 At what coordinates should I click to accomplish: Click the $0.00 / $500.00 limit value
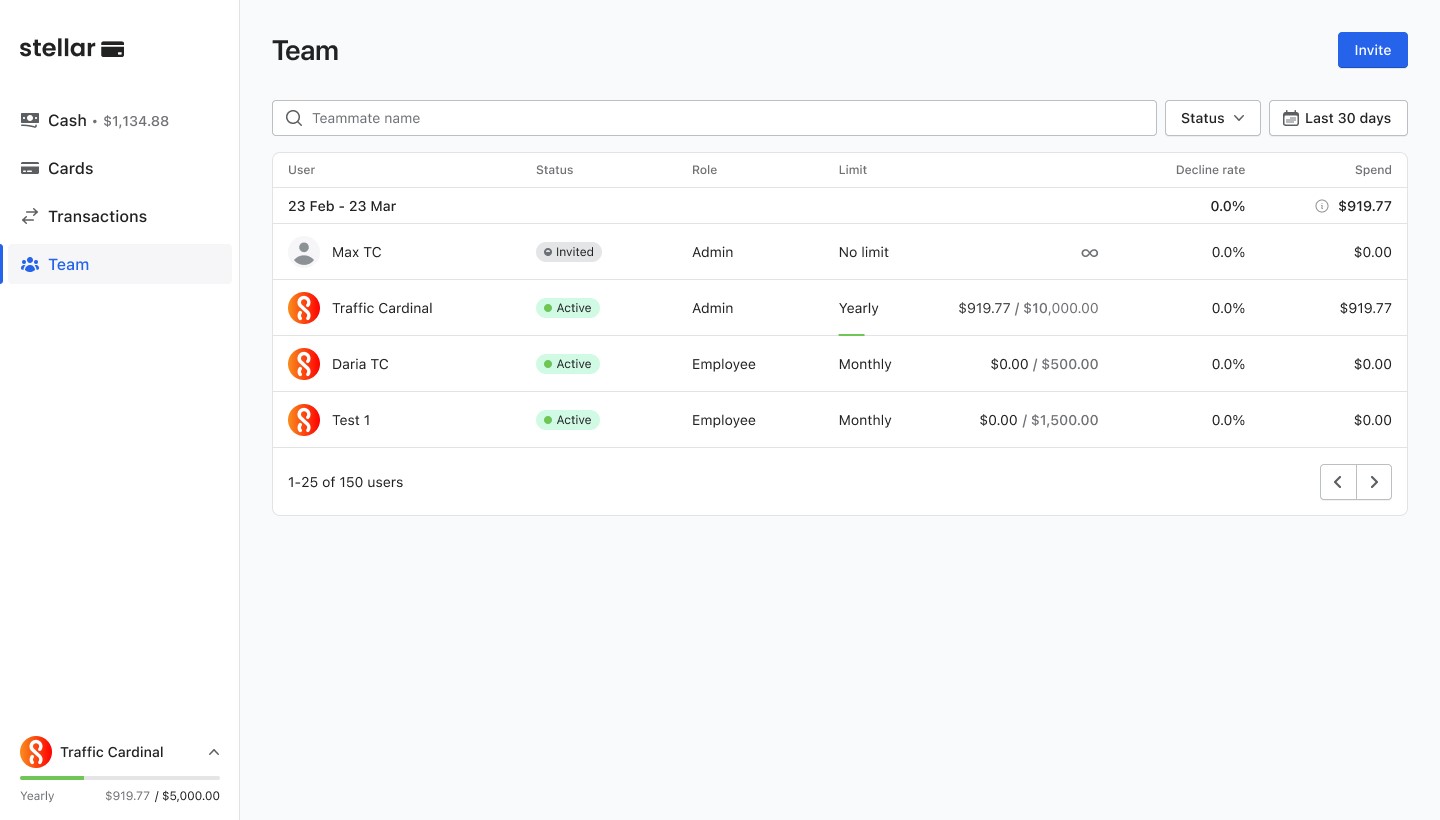pos(1044,364)
